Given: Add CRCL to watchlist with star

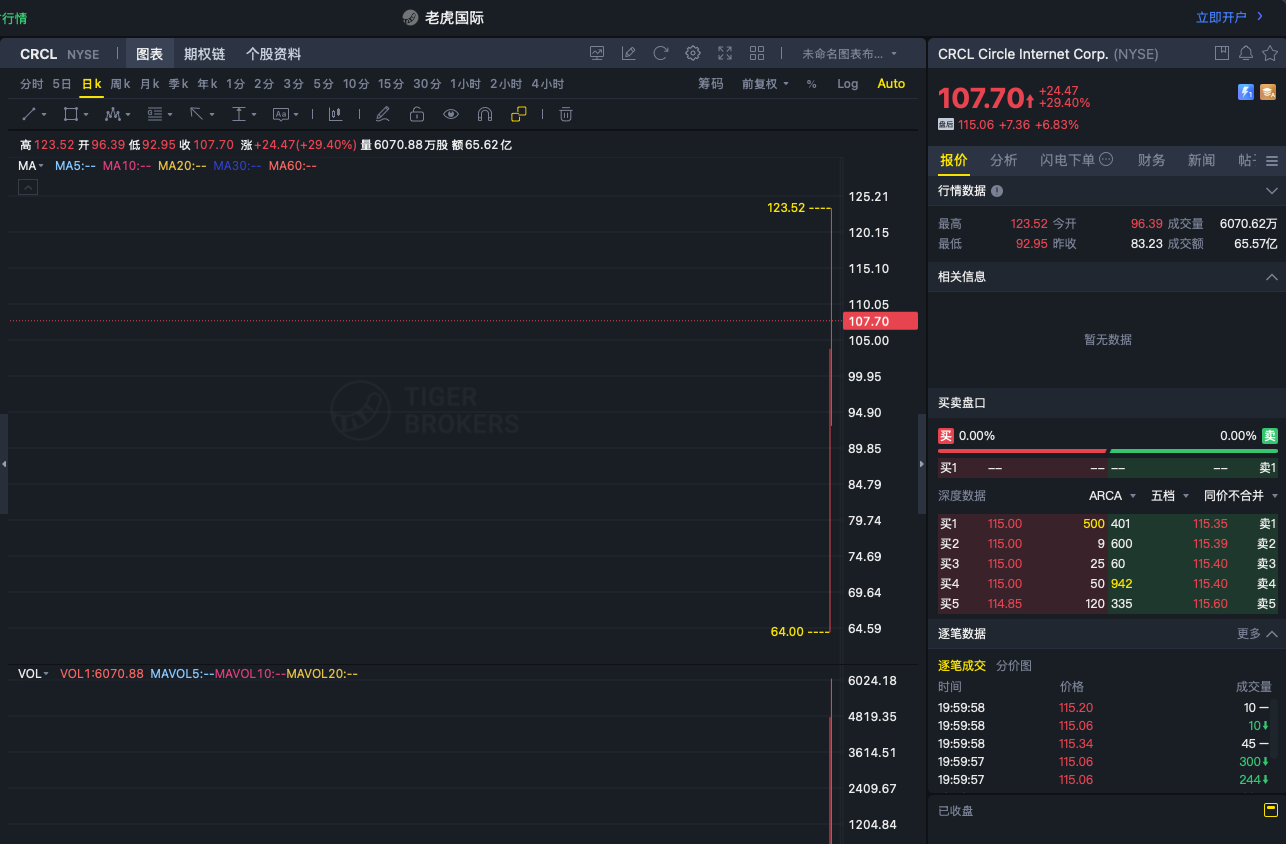Looking at the screenshot, I should tap(1270, 53).
